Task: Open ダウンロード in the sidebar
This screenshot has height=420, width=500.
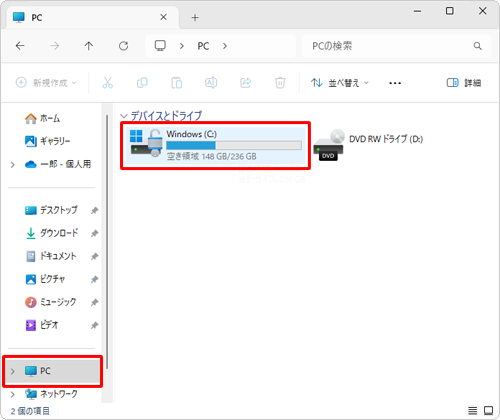Action: (52, 233)
